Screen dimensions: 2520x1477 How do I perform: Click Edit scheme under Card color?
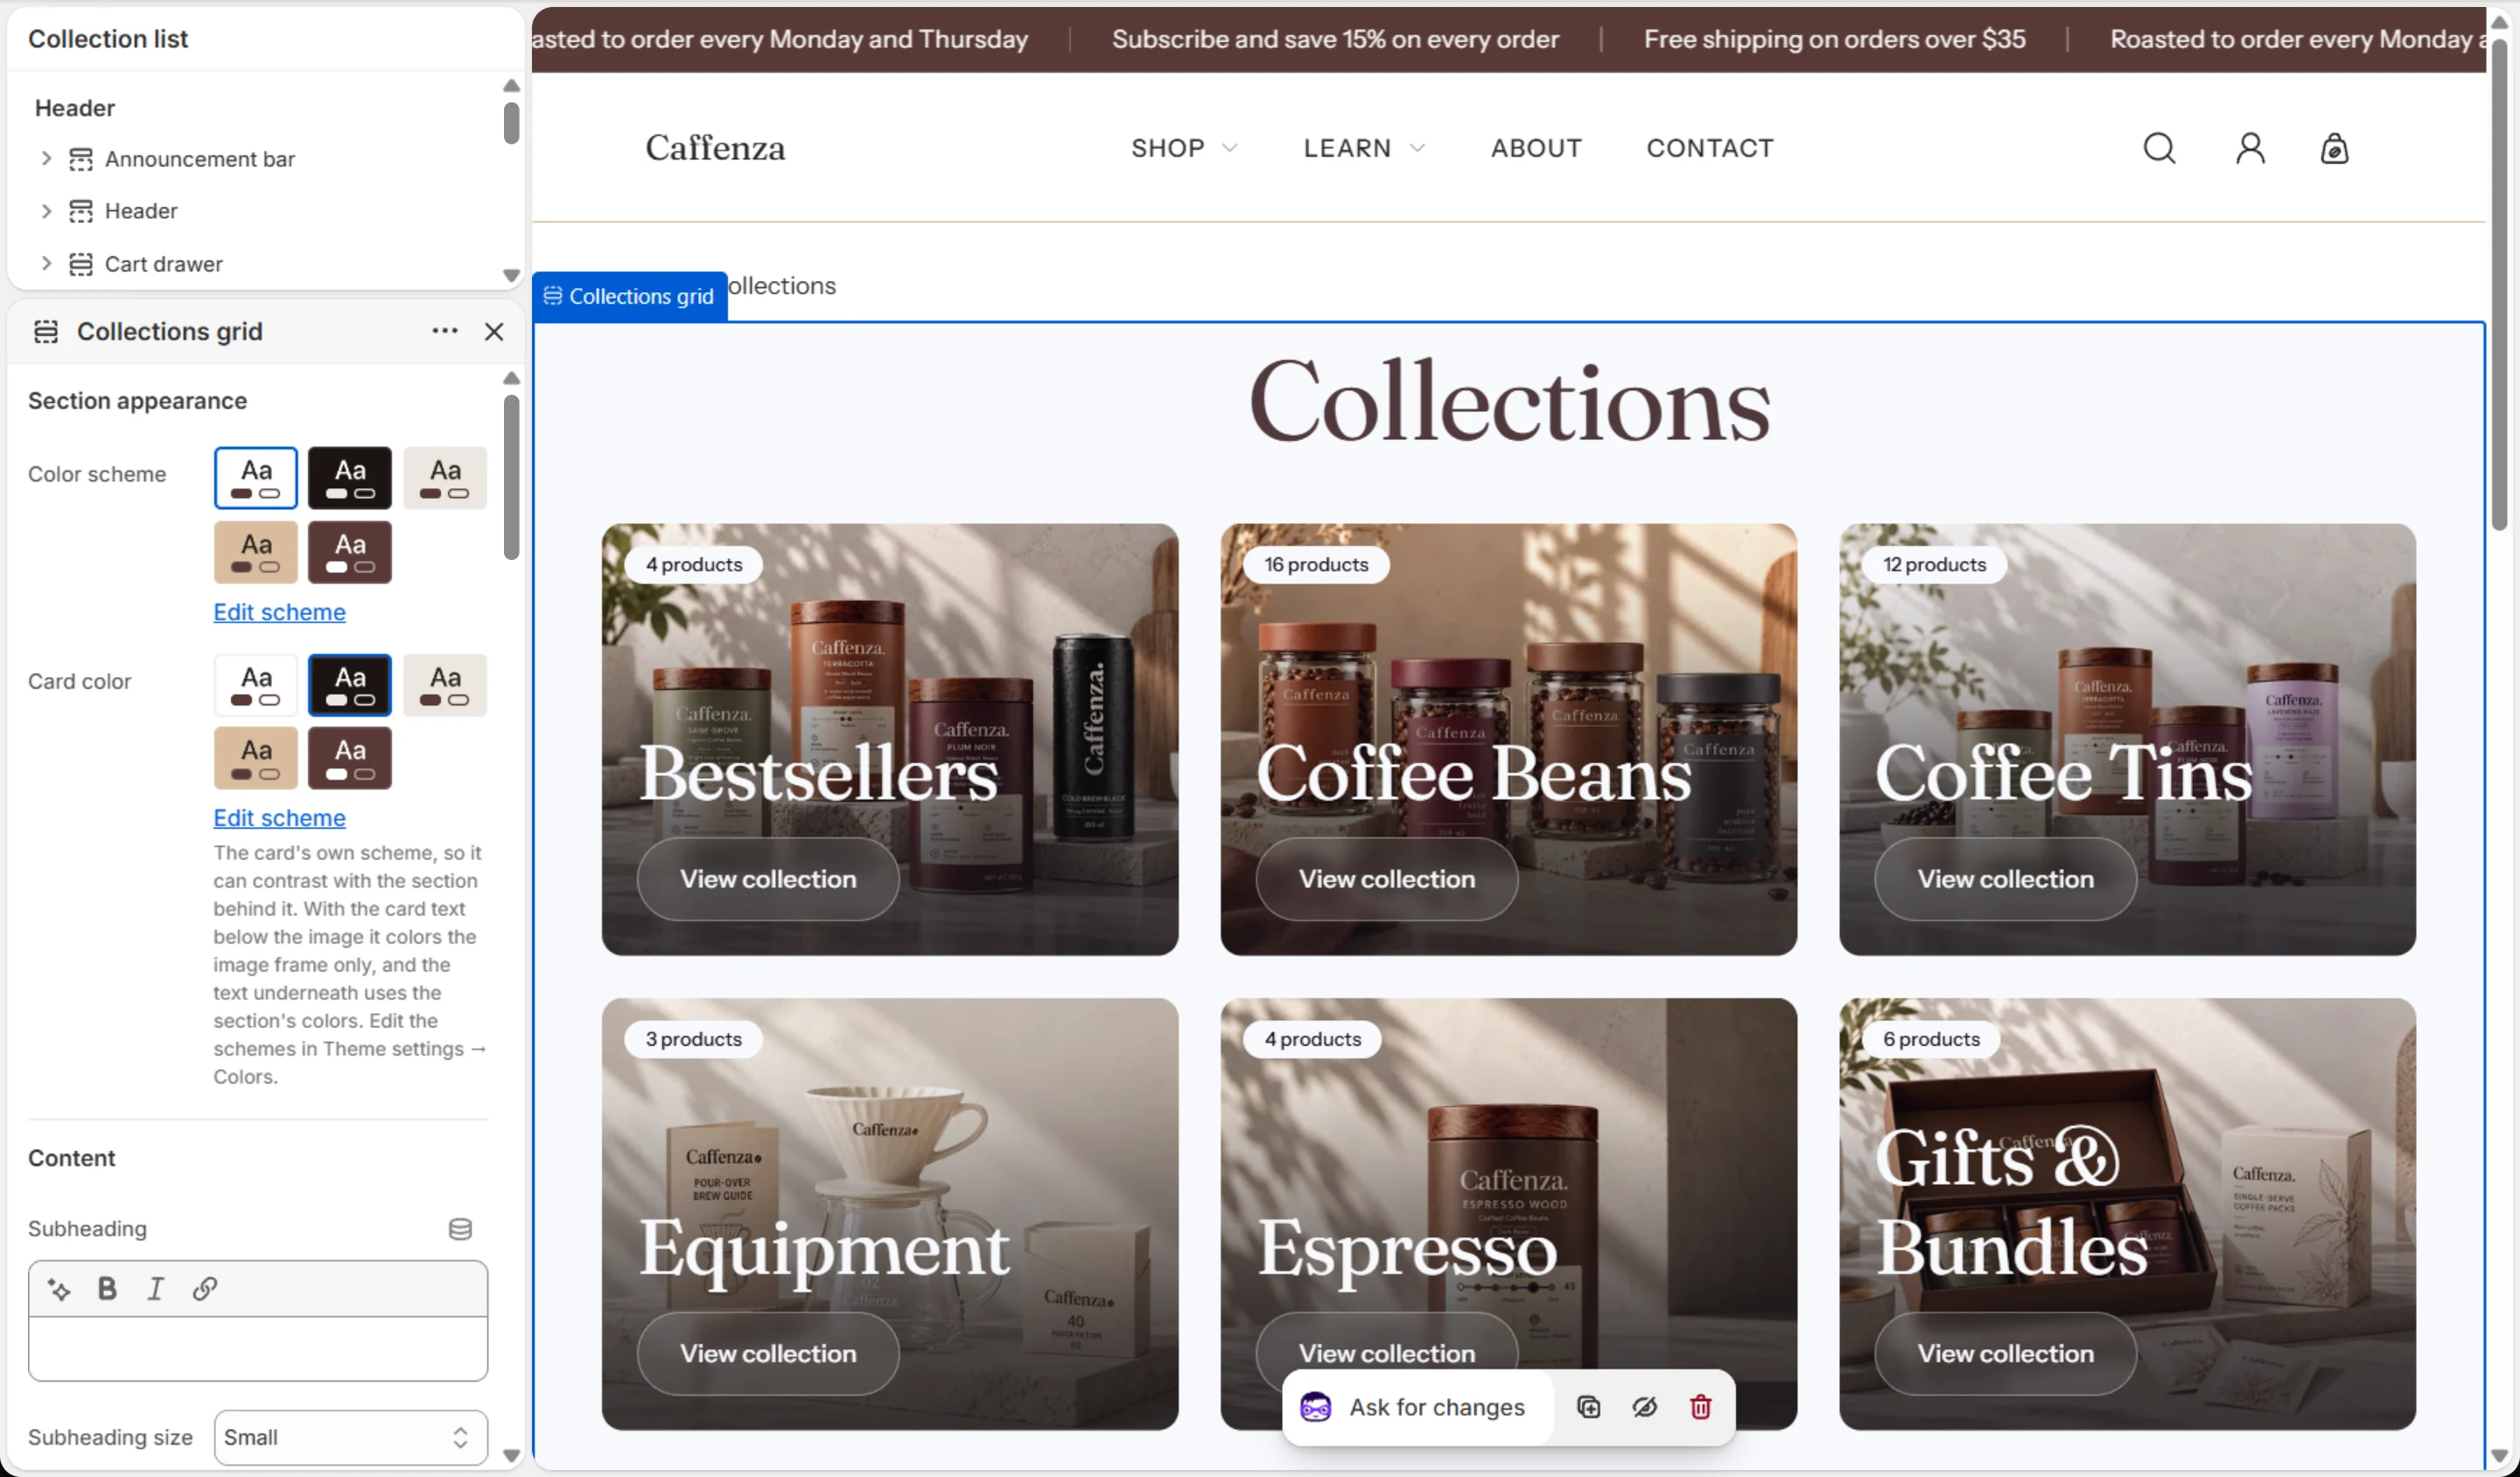pos(279,818)
